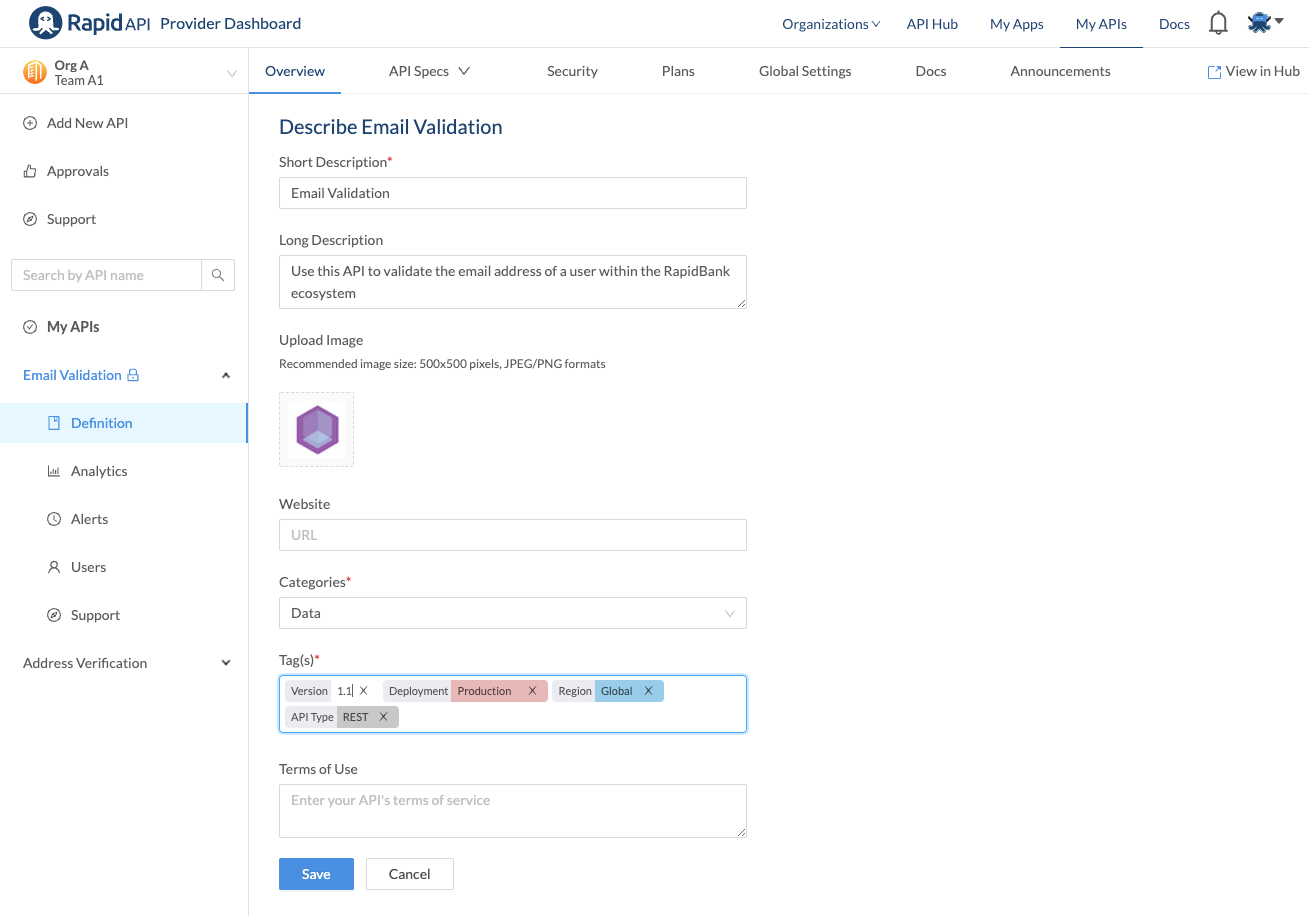Open the Categories Data dropdown
Screen dimensions: 1309x916
513,613
